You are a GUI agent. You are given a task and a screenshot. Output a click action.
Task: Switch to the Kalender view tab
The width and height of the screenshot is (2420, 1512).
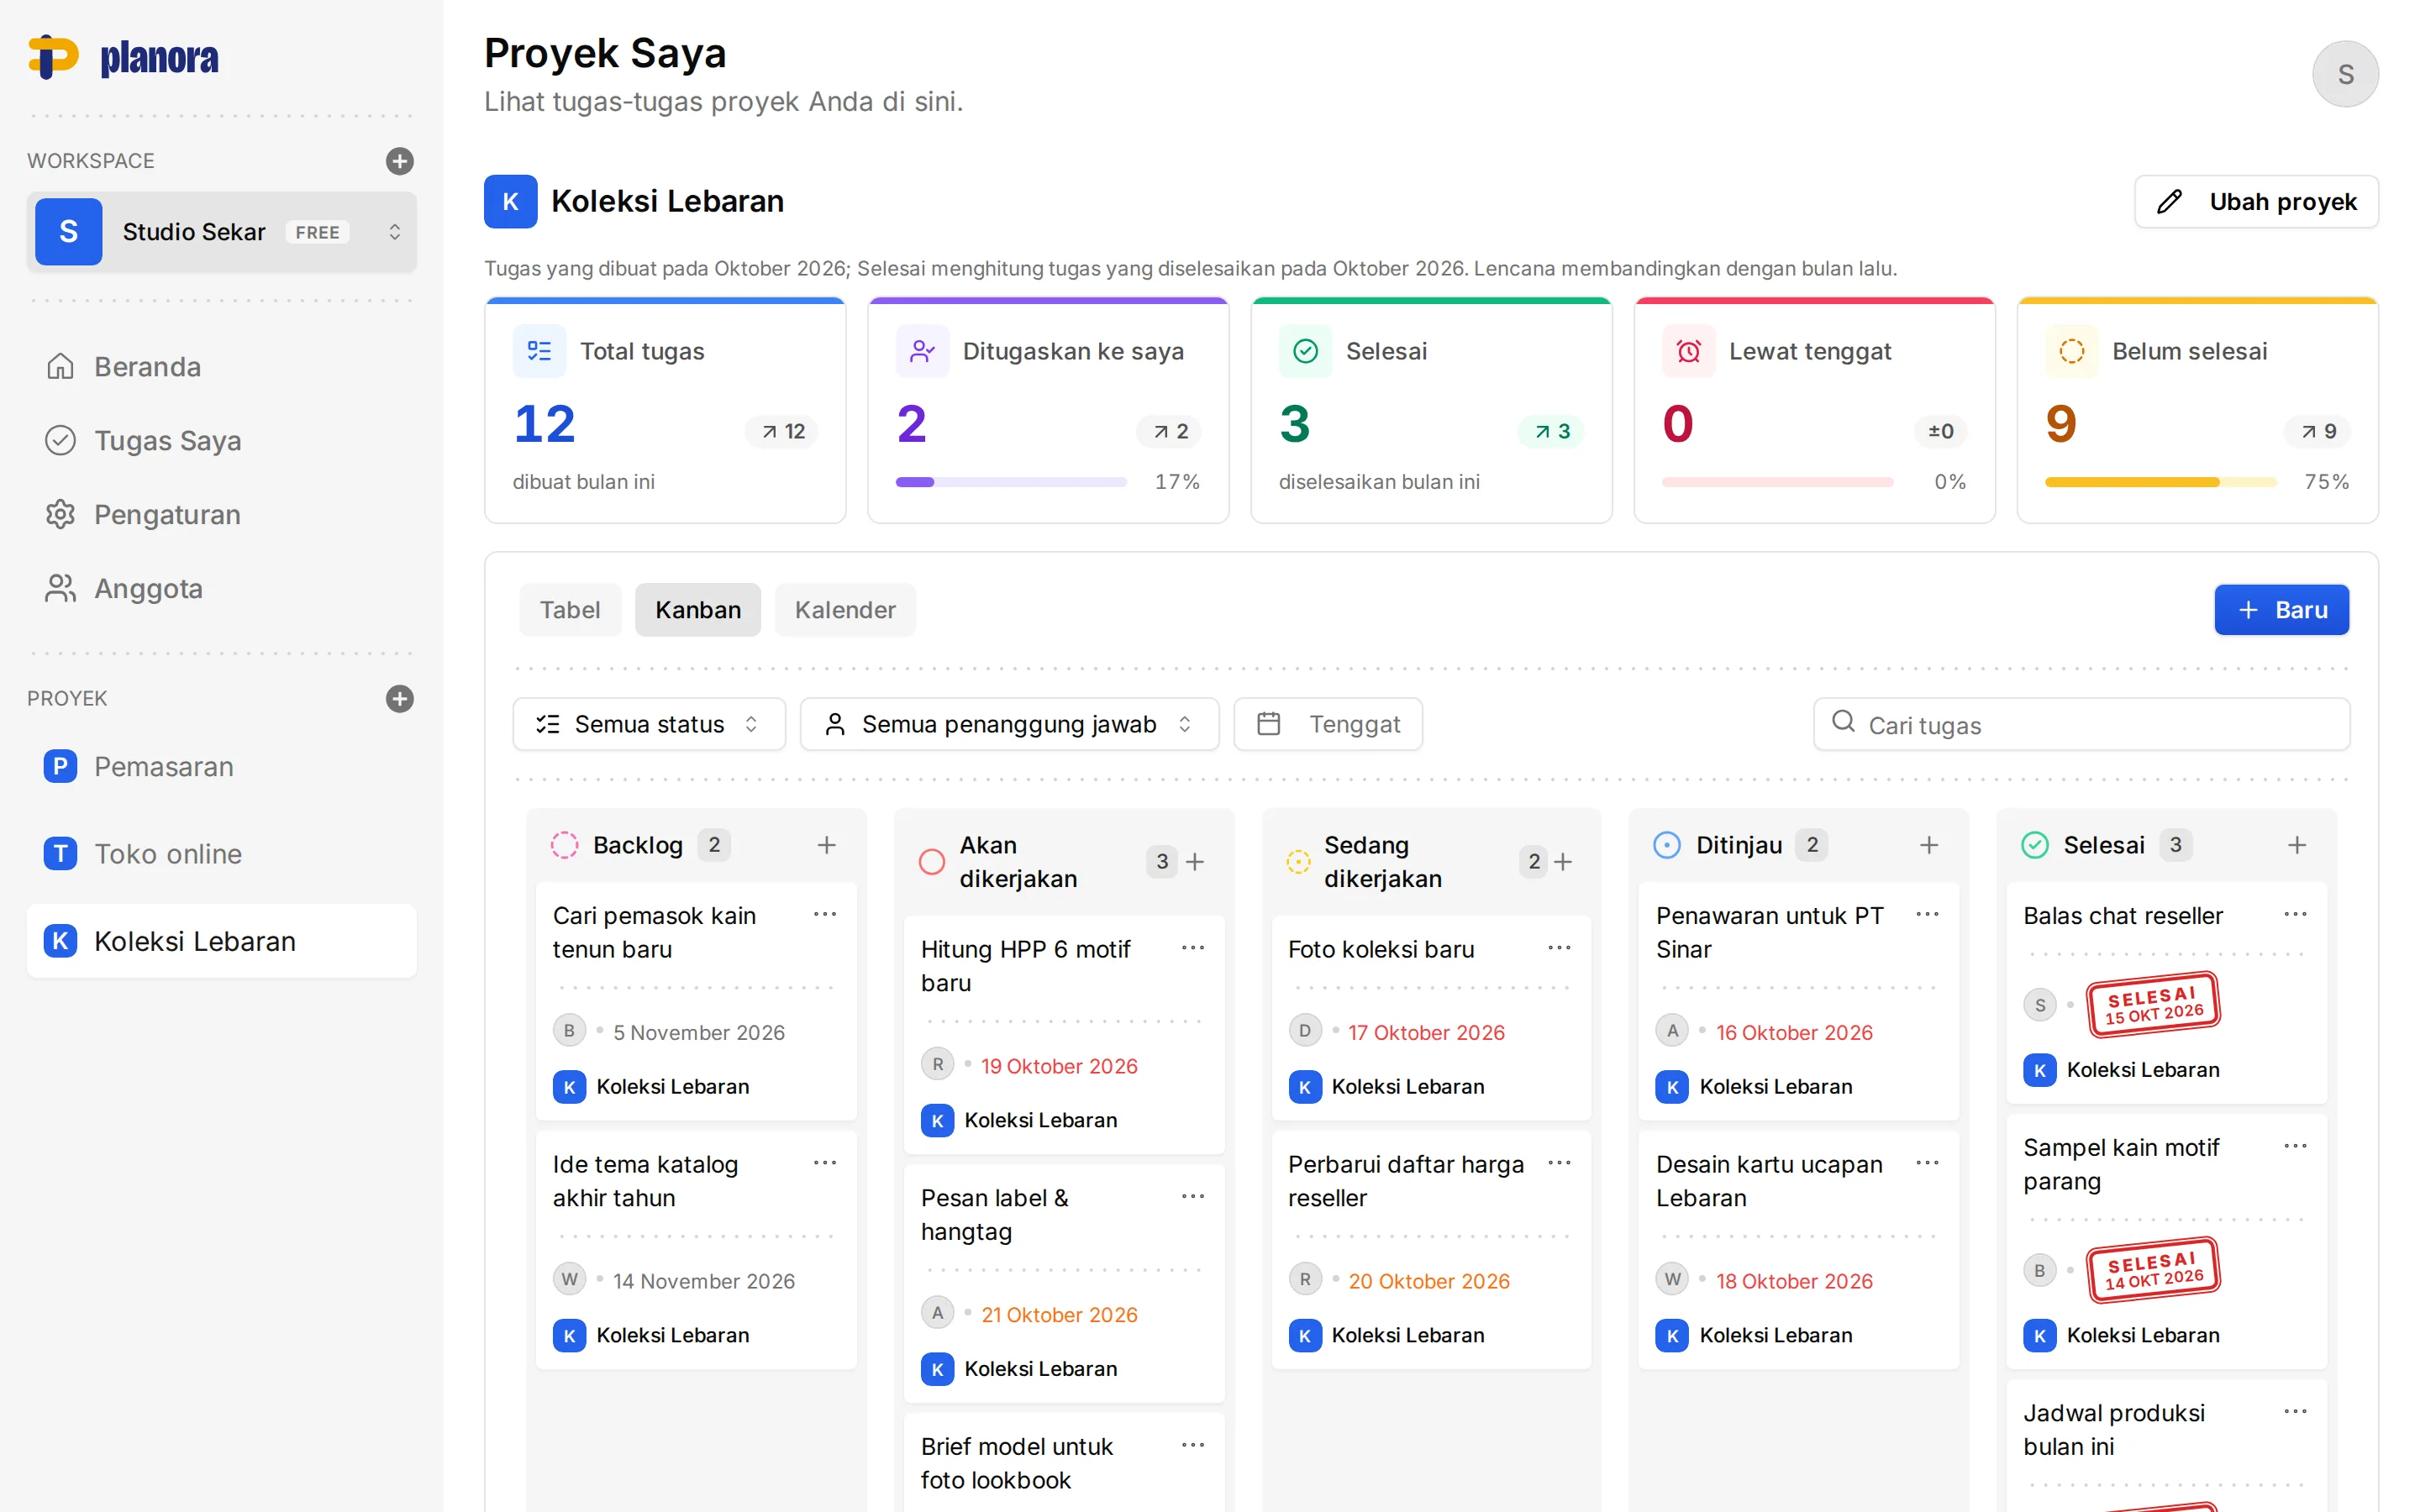[845, 610]
